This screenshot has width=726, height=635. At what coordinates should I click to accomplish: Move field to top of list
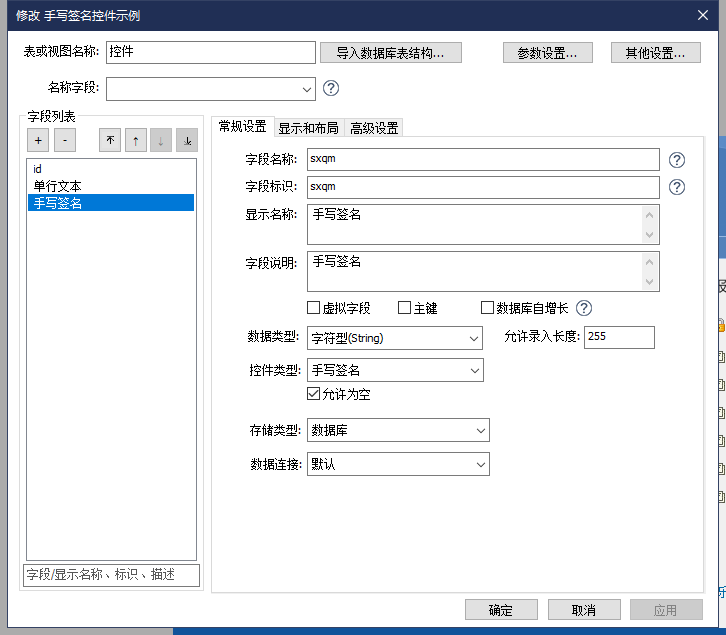(110, 141)
